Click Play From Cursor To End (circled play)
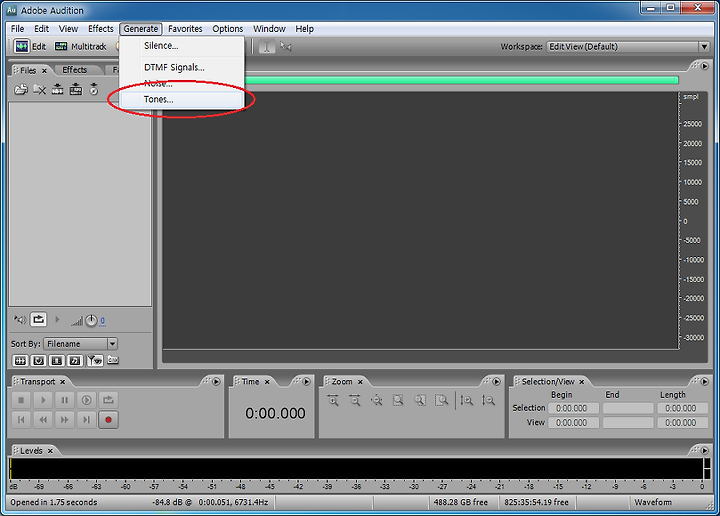This screenshot has width=720, height=516. tap(86, 400)
